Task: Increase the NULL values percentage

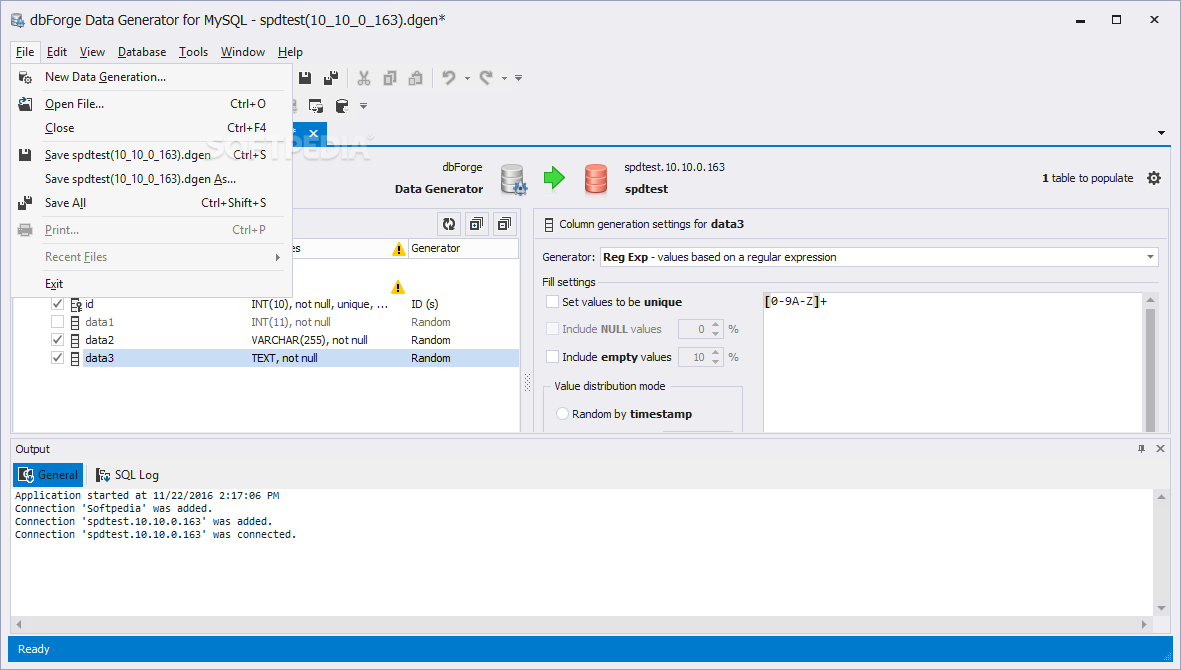Action: pyautogui.click(x=716, y=325)
